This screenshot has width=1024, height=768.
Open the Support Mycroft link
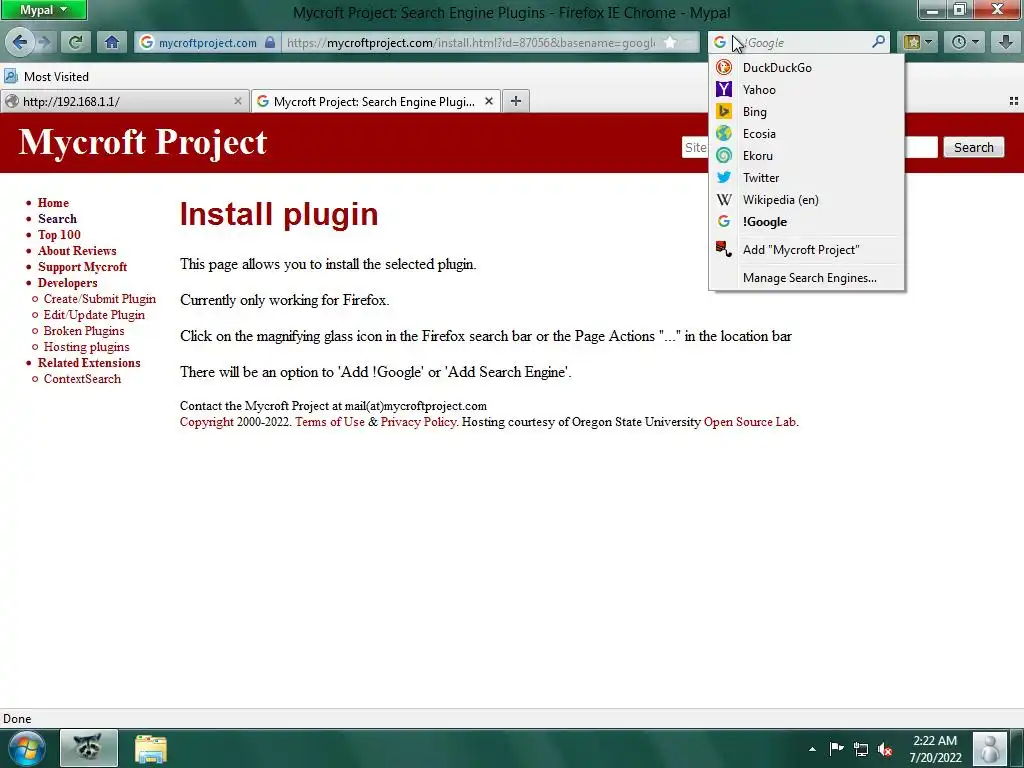(82, 266)
